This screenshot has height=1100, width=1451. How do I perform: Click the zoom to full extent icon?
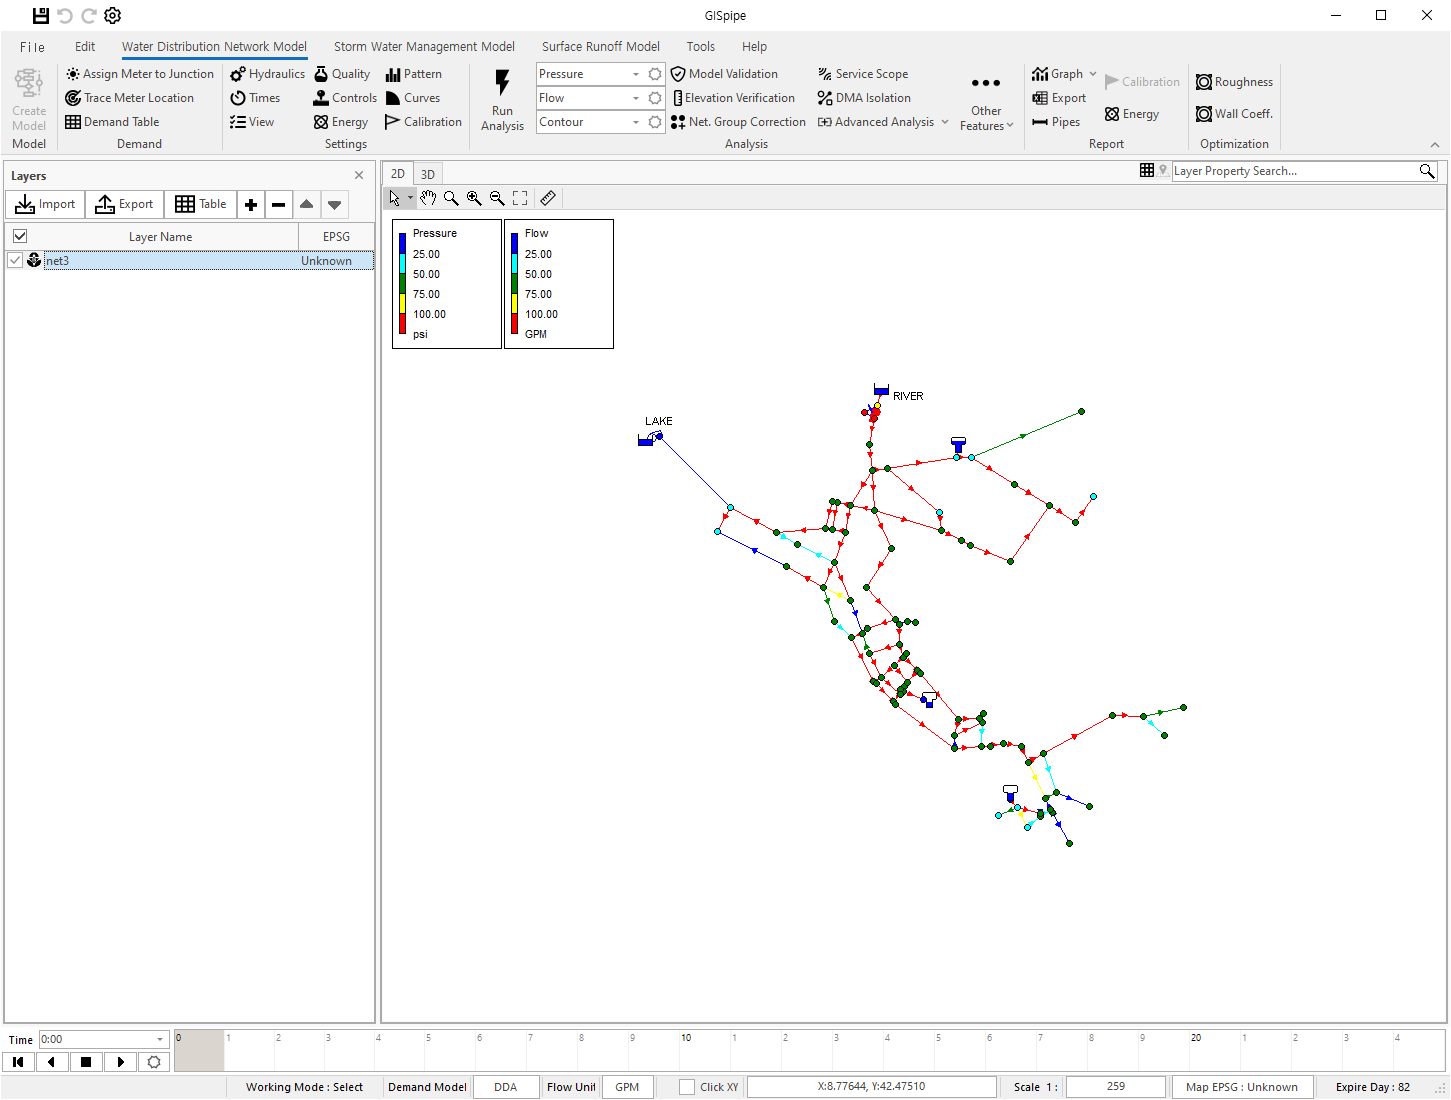[520, 198]
